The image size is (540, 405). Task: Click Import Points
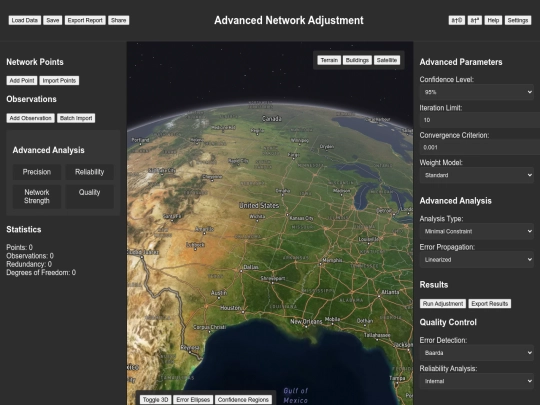point(59,81)
